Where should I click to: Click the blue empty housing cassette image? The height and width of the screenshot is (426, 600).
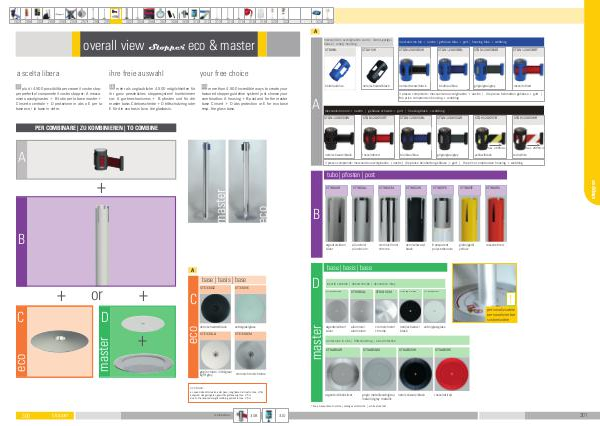click(x=339, y=70)
